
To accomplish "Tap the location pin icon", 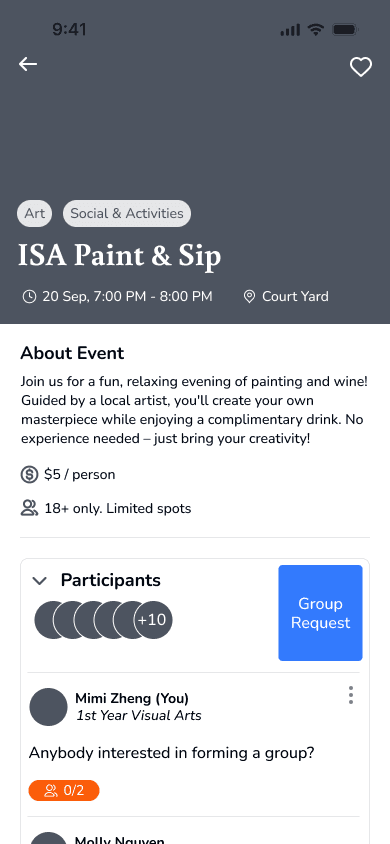I will point(249,297).
